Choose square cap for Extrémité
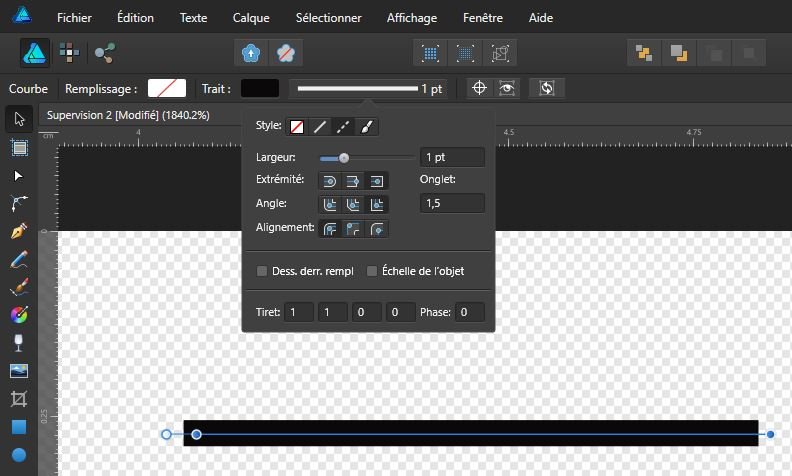Viewport: 792px width, 476px height. [377, 181]
